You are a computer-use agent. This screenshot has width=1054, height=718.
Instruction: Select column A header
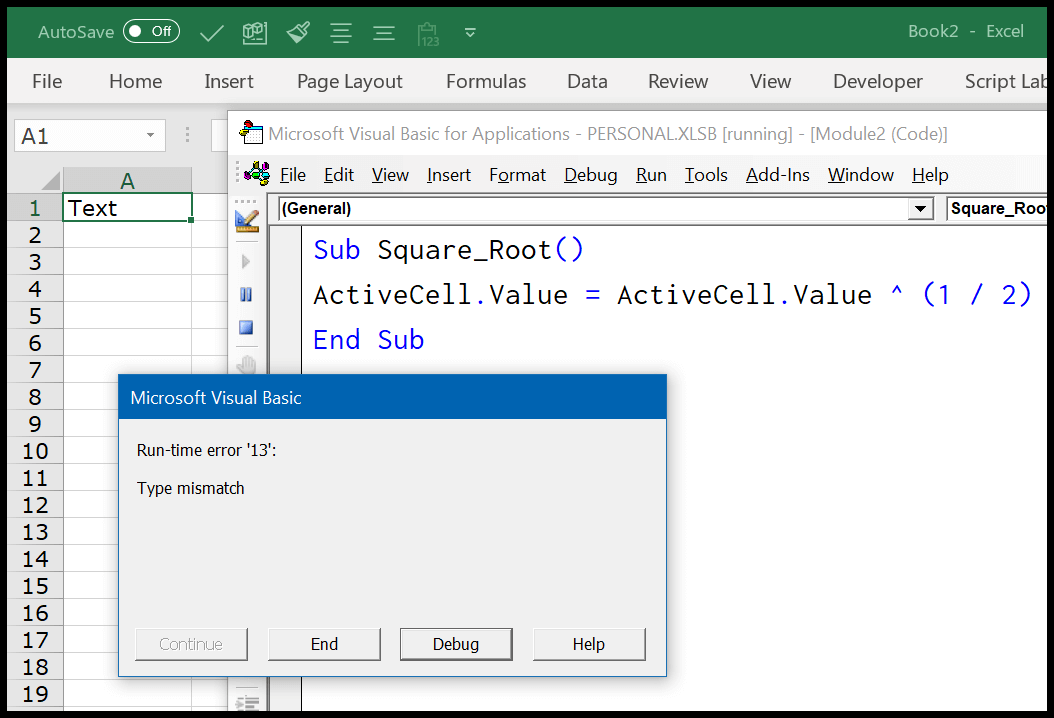tap(127, 180)
